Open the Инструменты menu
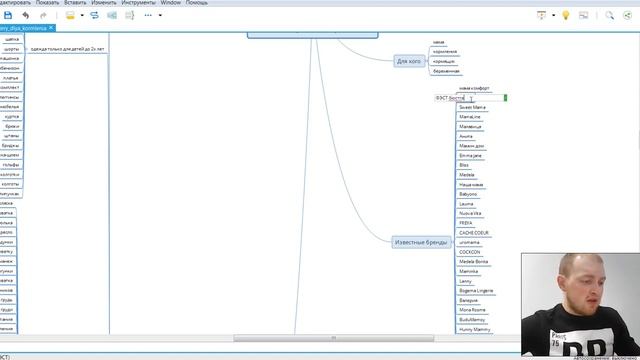 click(138, 2)
